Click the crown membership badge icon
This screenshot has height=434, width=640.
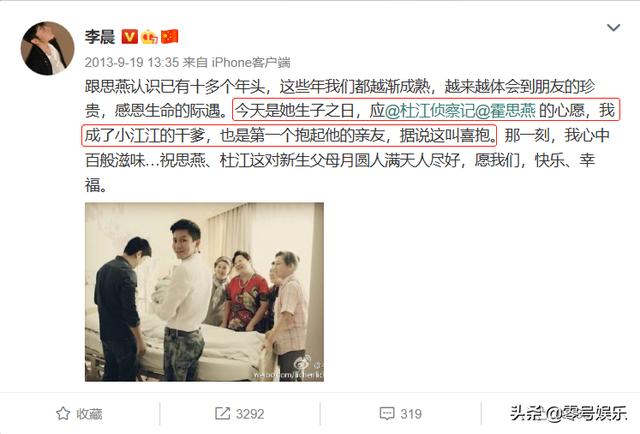tap(149, 37)
